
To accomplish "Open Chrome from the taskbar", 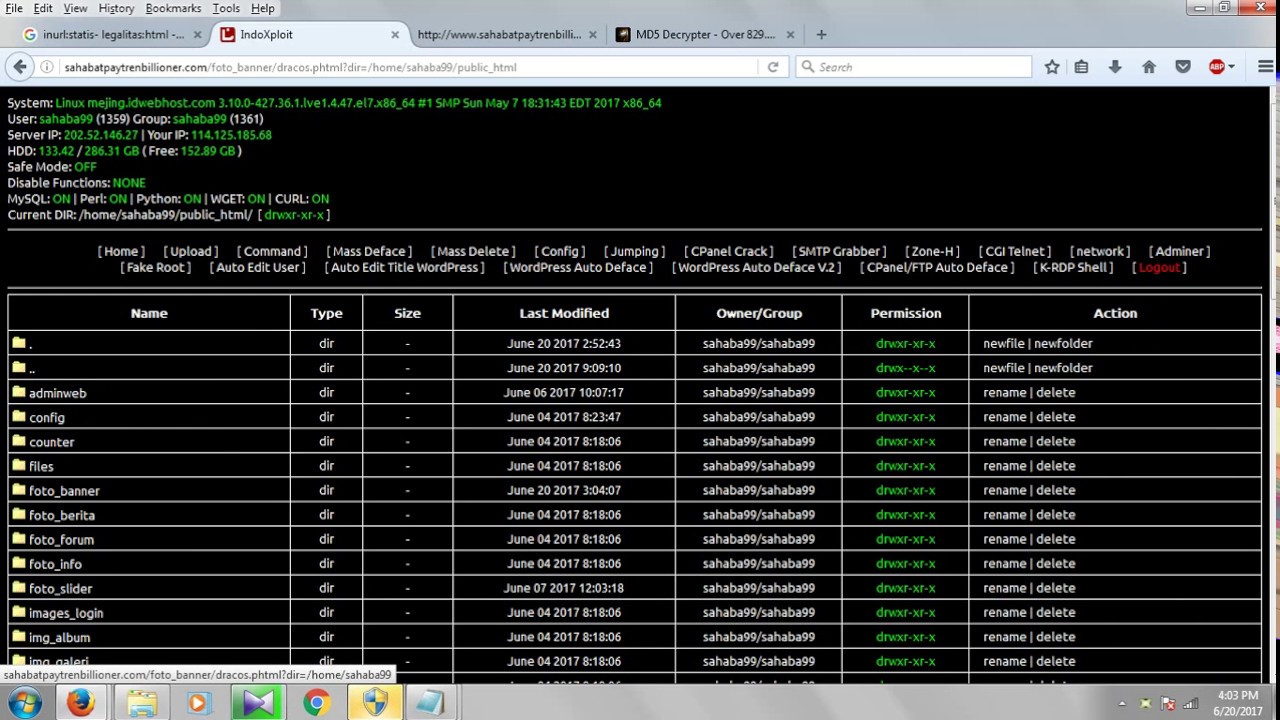I will (x=316, y=703).
